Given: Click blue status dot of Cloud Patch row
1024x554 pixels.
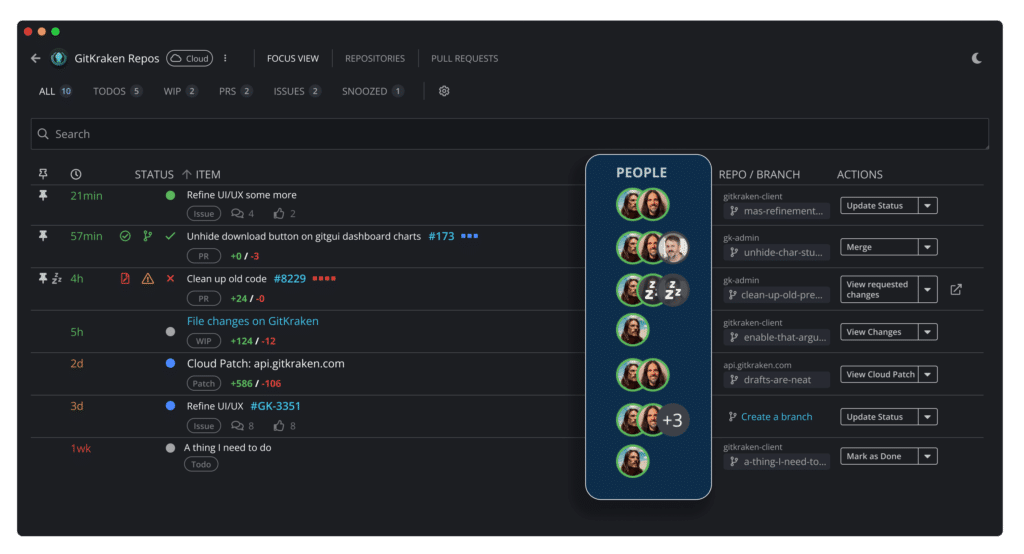Looking at the screenshot, I should point(170,363).
